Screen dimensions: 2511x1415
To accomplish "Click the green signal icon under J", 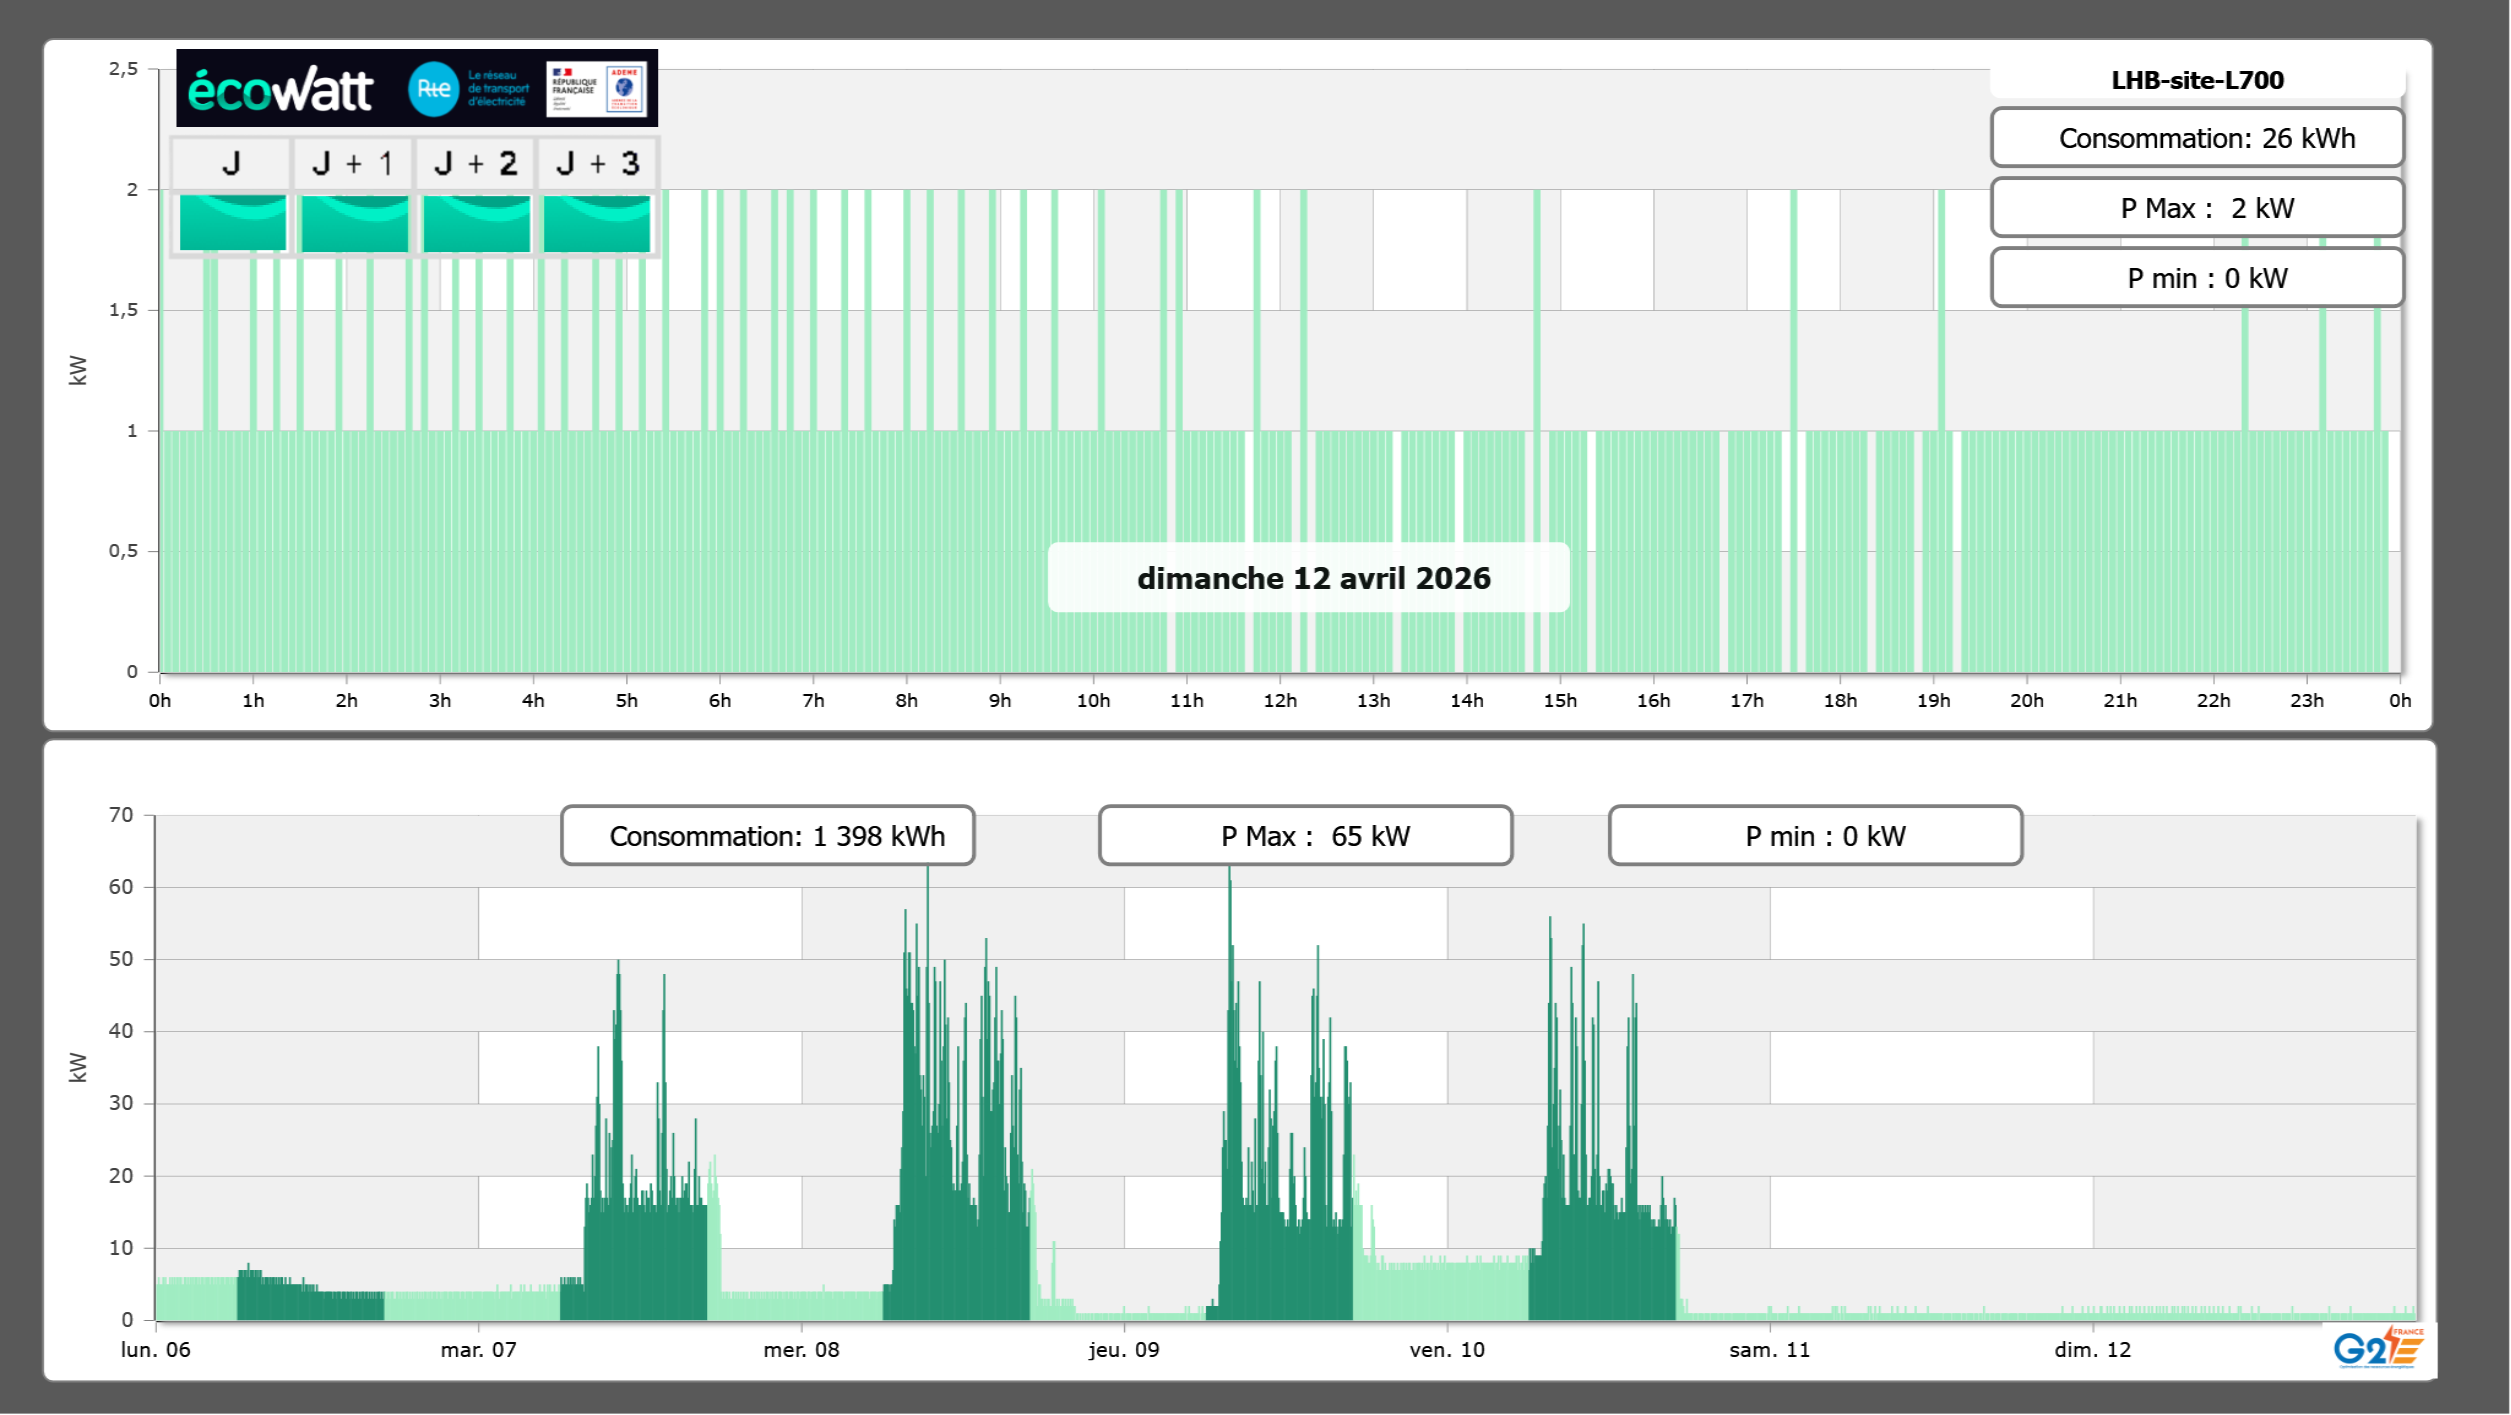I will (x=232, y=223).
